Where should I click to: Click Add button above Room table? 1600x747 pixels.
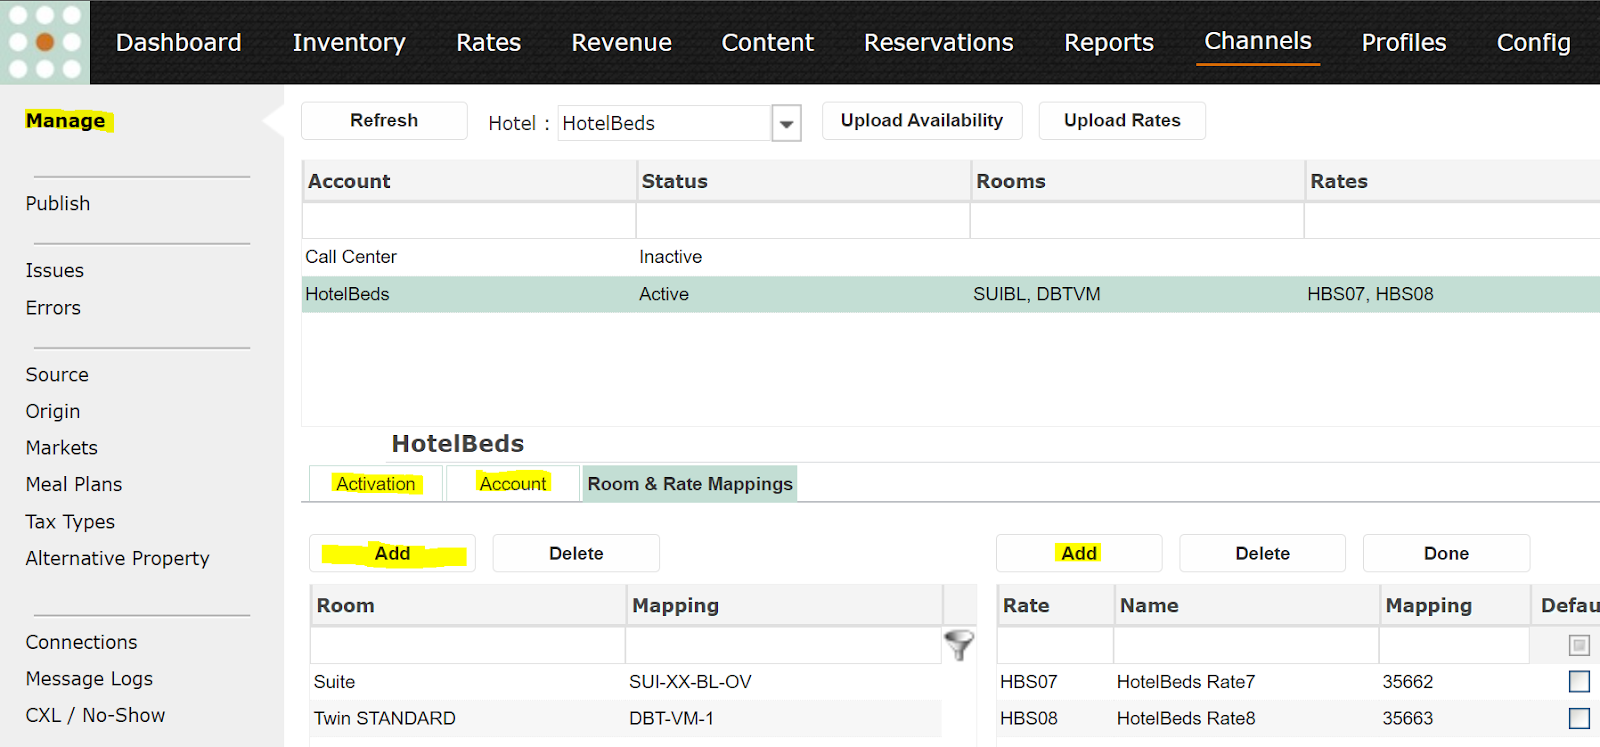point(392,553)
